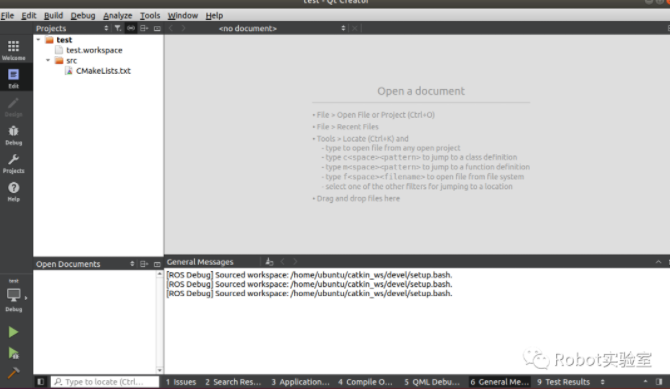Viewport: 670px width, 389px height.
Task: Show the 1 Issues pane
Action: coord(181,381)
